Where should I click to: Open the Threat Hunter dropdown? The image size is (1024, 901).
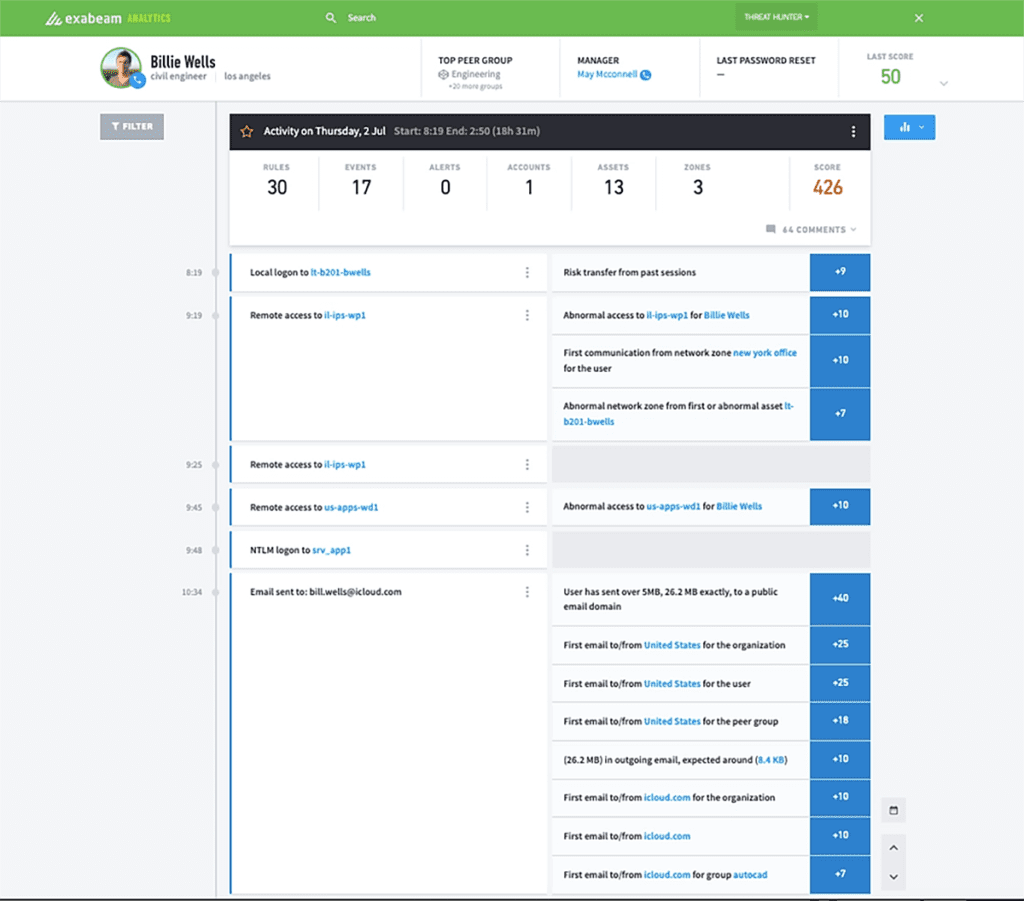tap(777, 17)
